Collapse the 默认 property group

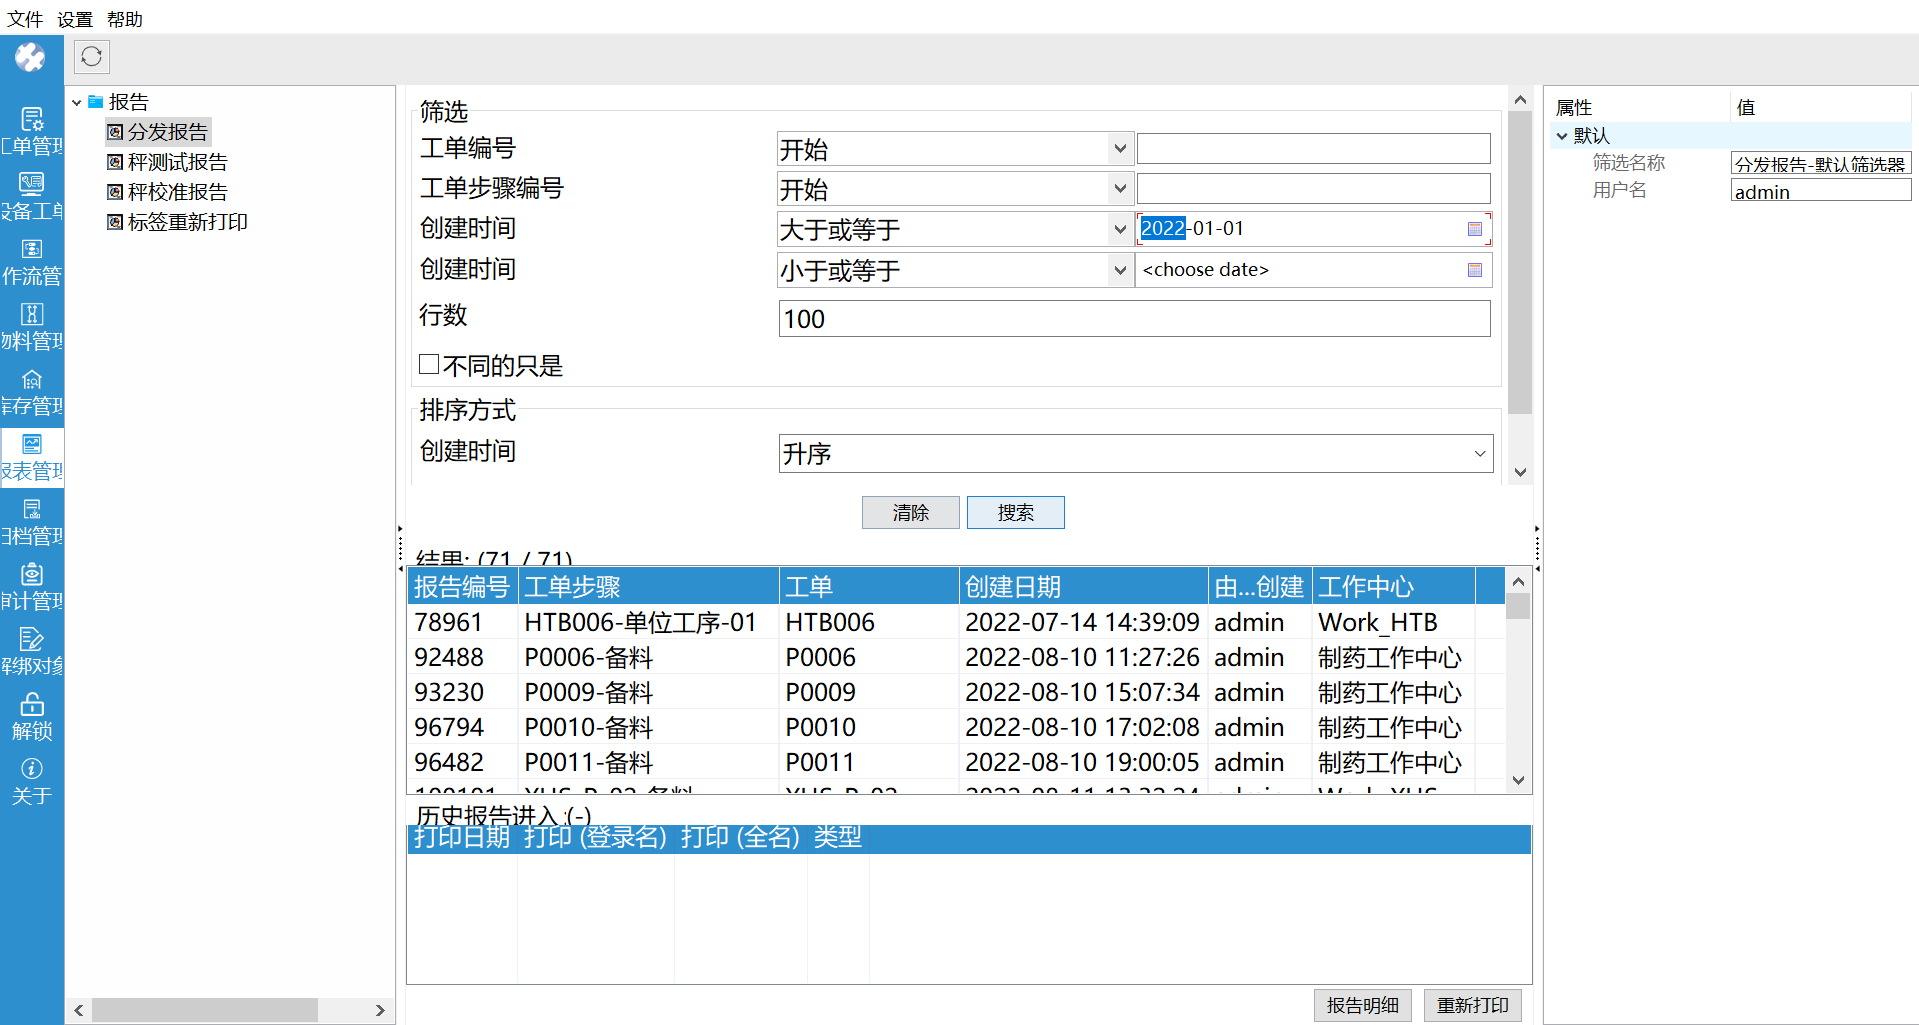click(x=1562, y=136)
